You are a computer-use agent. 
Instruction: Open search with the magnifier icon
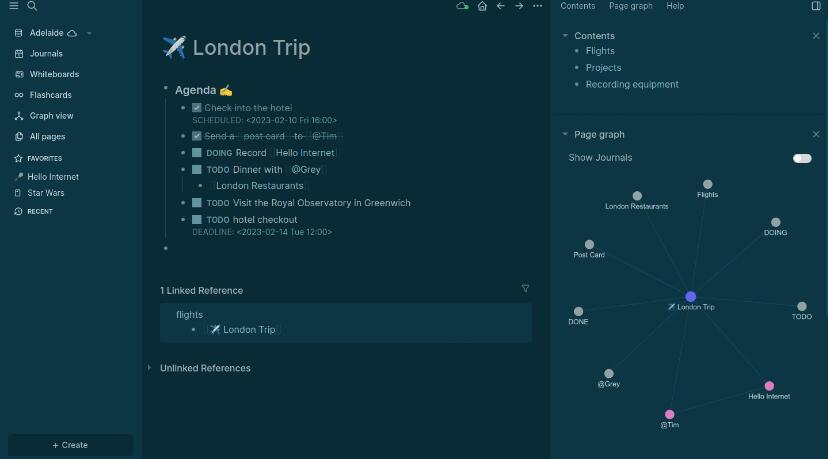point(32,6)
